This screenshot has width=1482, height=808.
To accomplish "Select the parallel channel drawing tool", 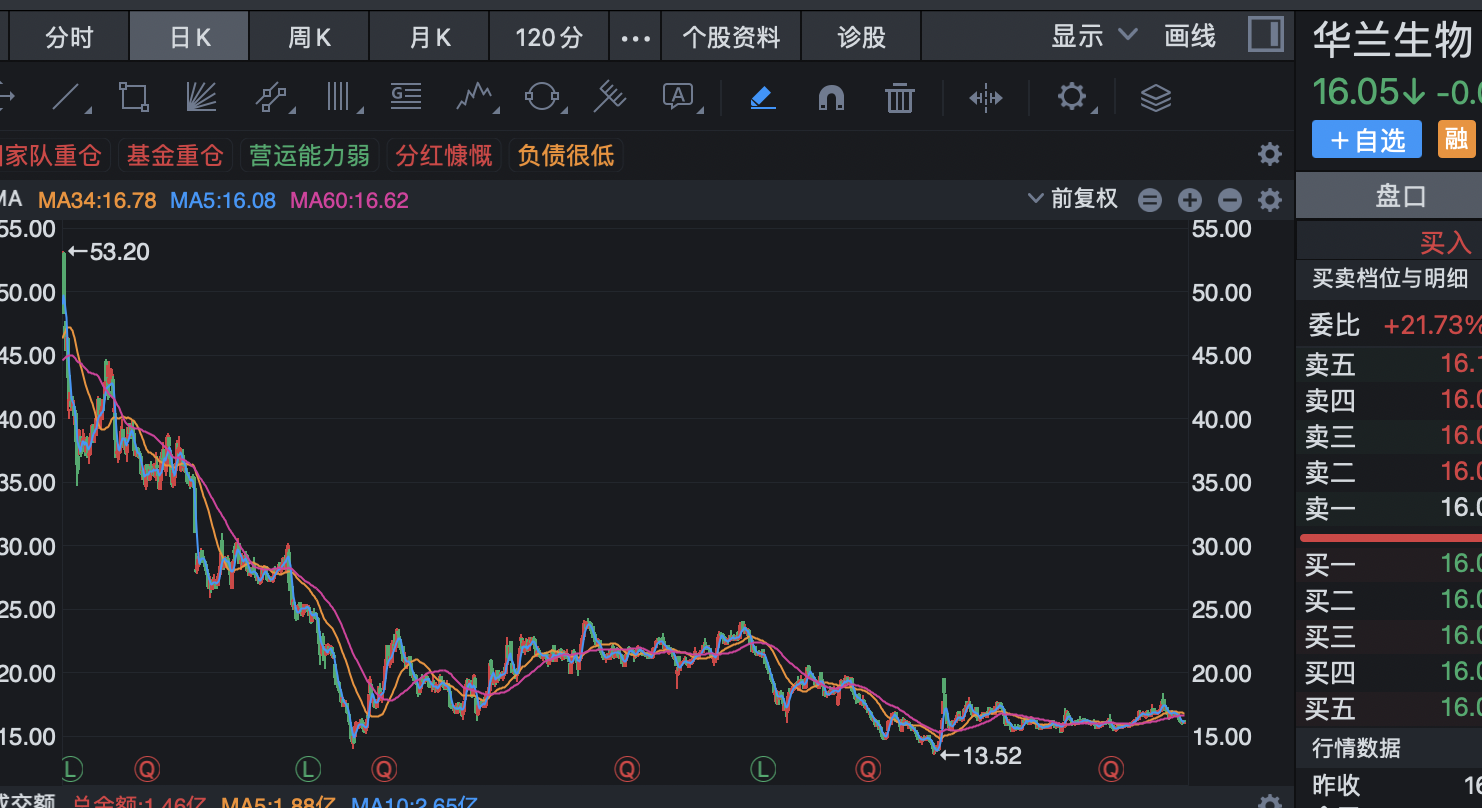I will pos(272,97).
